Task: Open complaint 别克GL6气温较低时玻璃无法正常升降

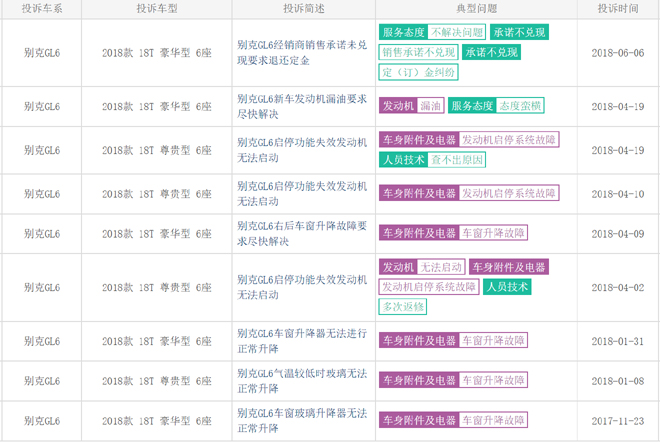Action: [302, 381]
